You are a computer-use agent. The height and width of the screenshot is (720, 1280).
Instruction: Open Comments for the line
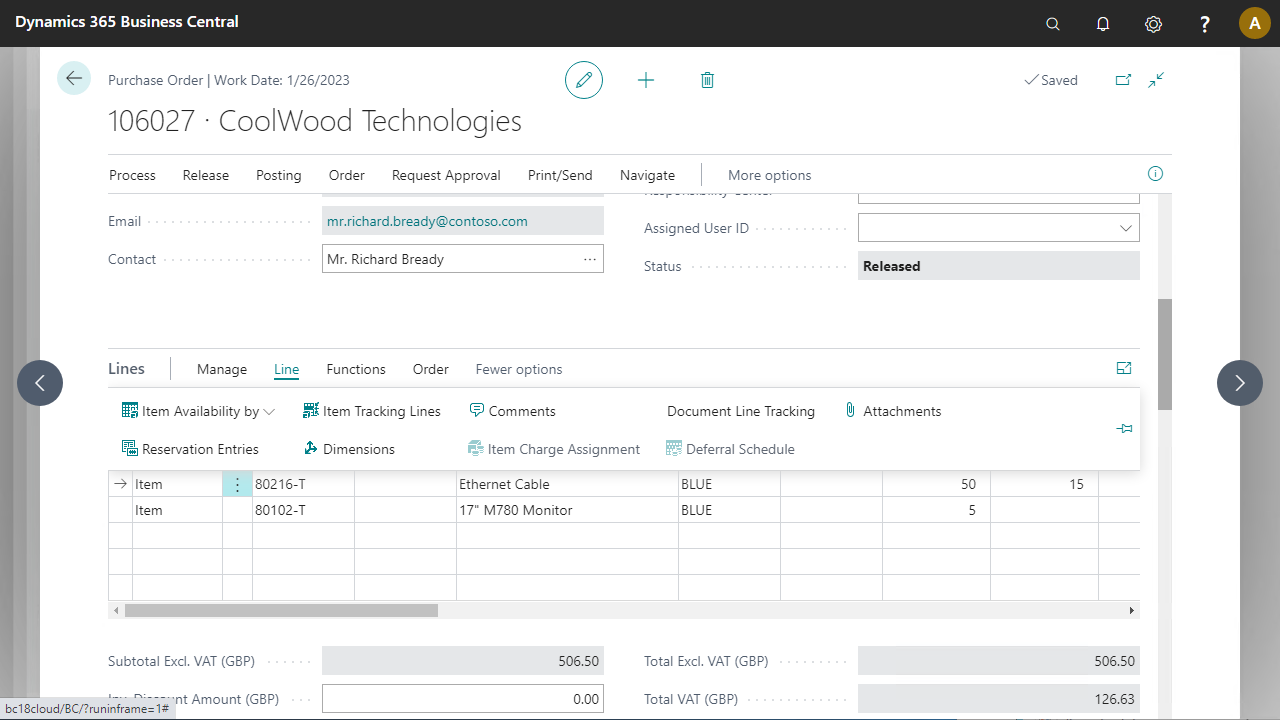tap(512, 411)
